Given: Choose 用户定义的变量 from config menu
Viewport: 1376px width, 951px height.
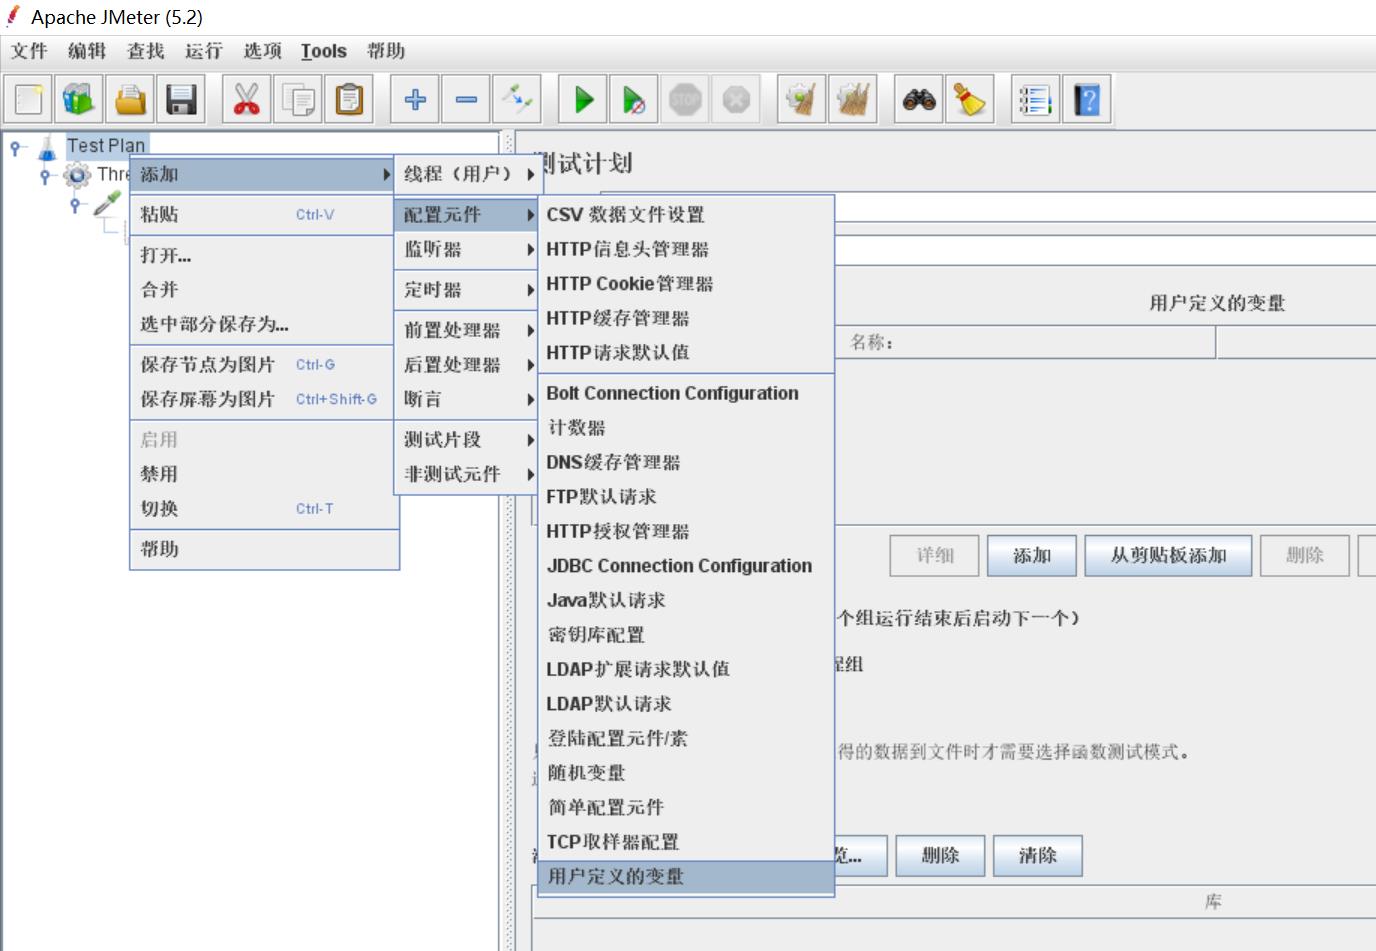Looking at the screenshot, I should pos(686,877).
